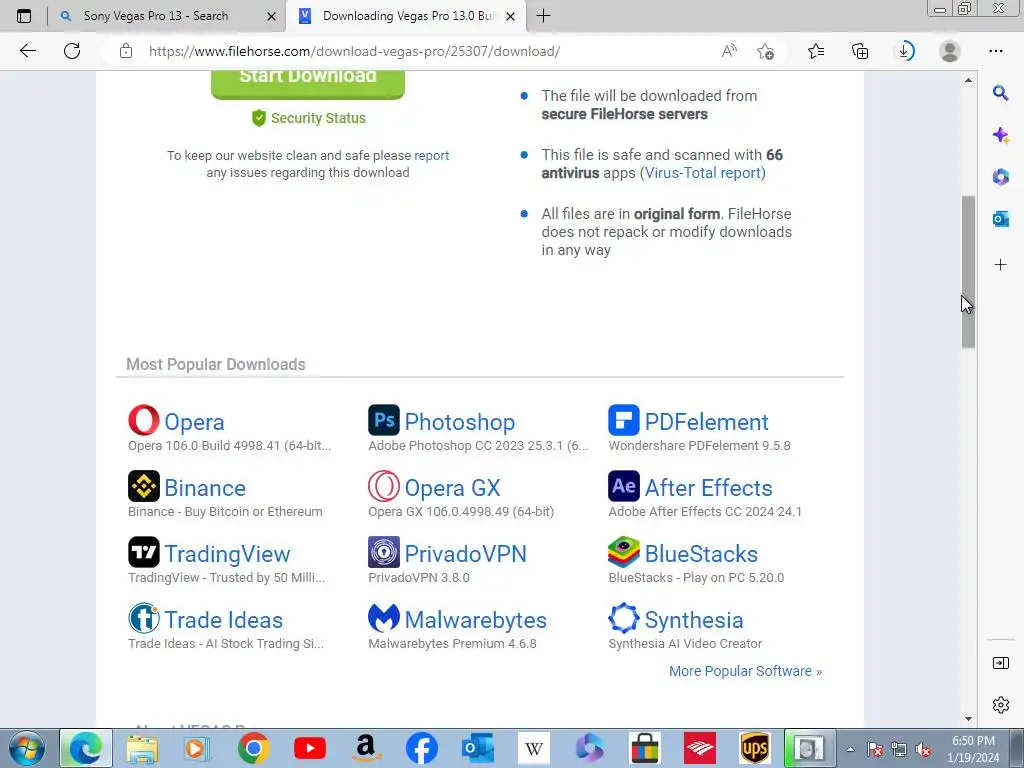Viewport: 1024px width, 768px height.
Task: Click the Synthesia logo icon
Action: pos(624,618)
